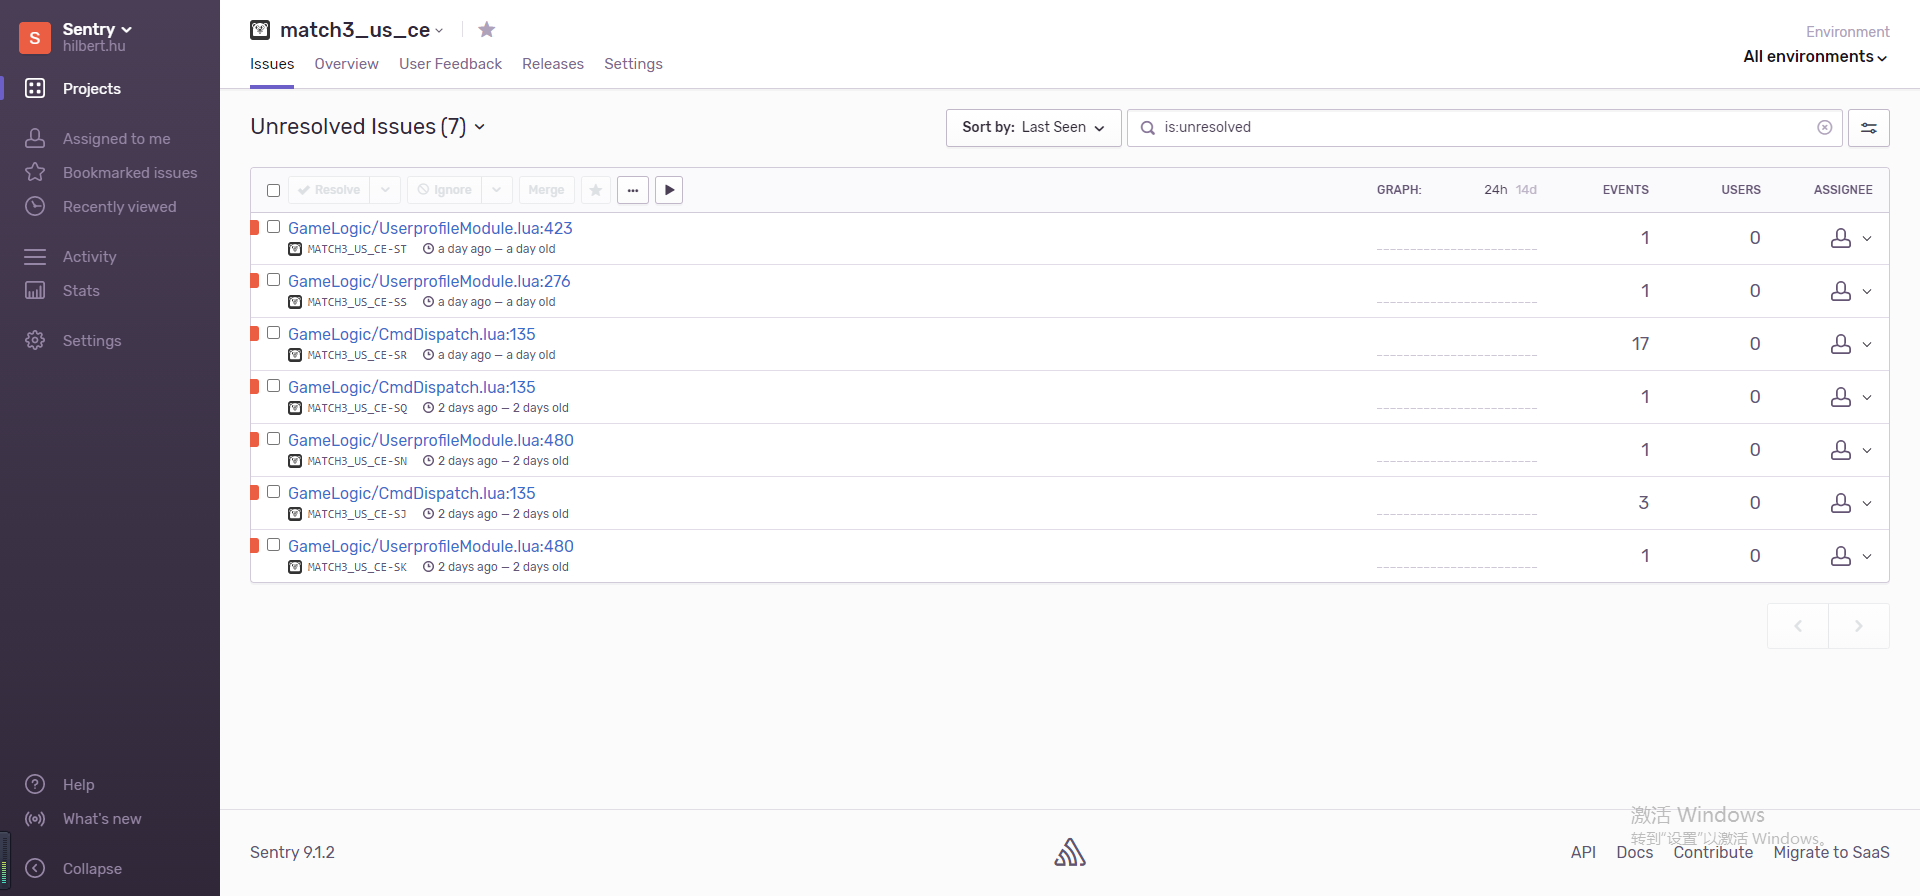Assign MATCH3_US_CE-SK issue via person icon
The width and height of the screenshot is (1920, 896).
pyautogui.click(x=1841, y=556)
